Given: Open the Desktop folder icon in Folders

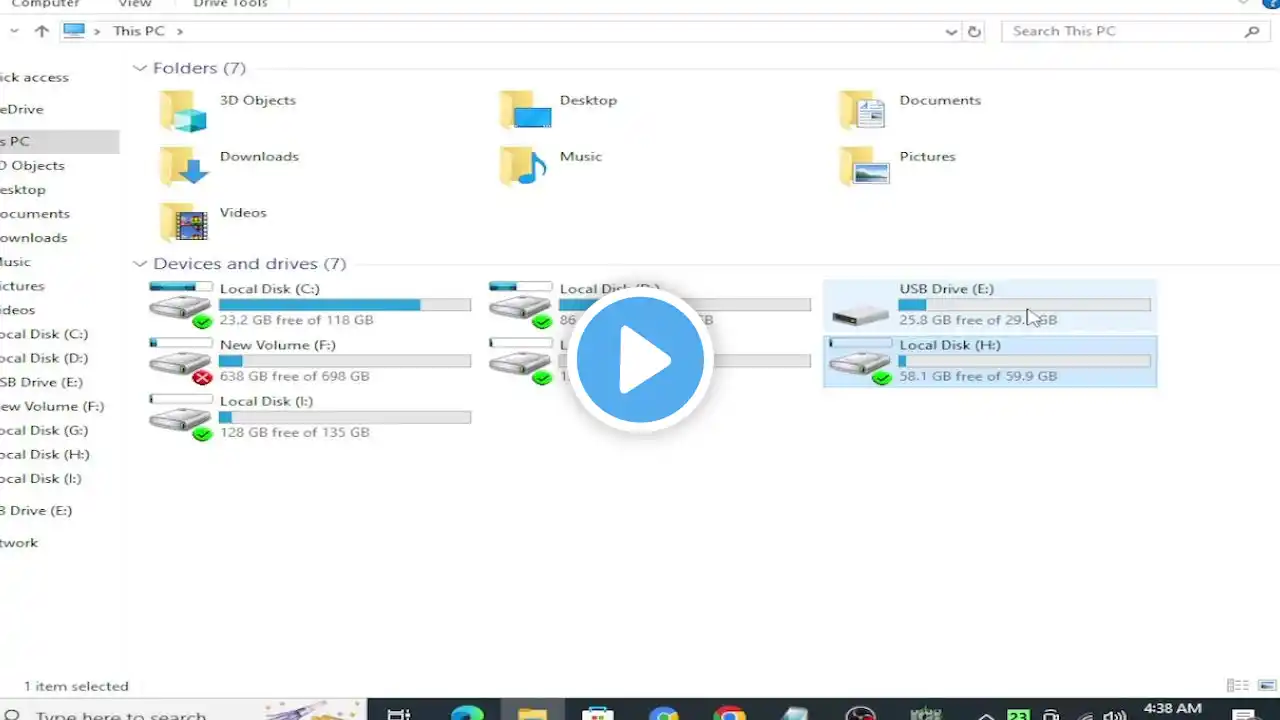Looking at the screenshot, I should point(525,110).
